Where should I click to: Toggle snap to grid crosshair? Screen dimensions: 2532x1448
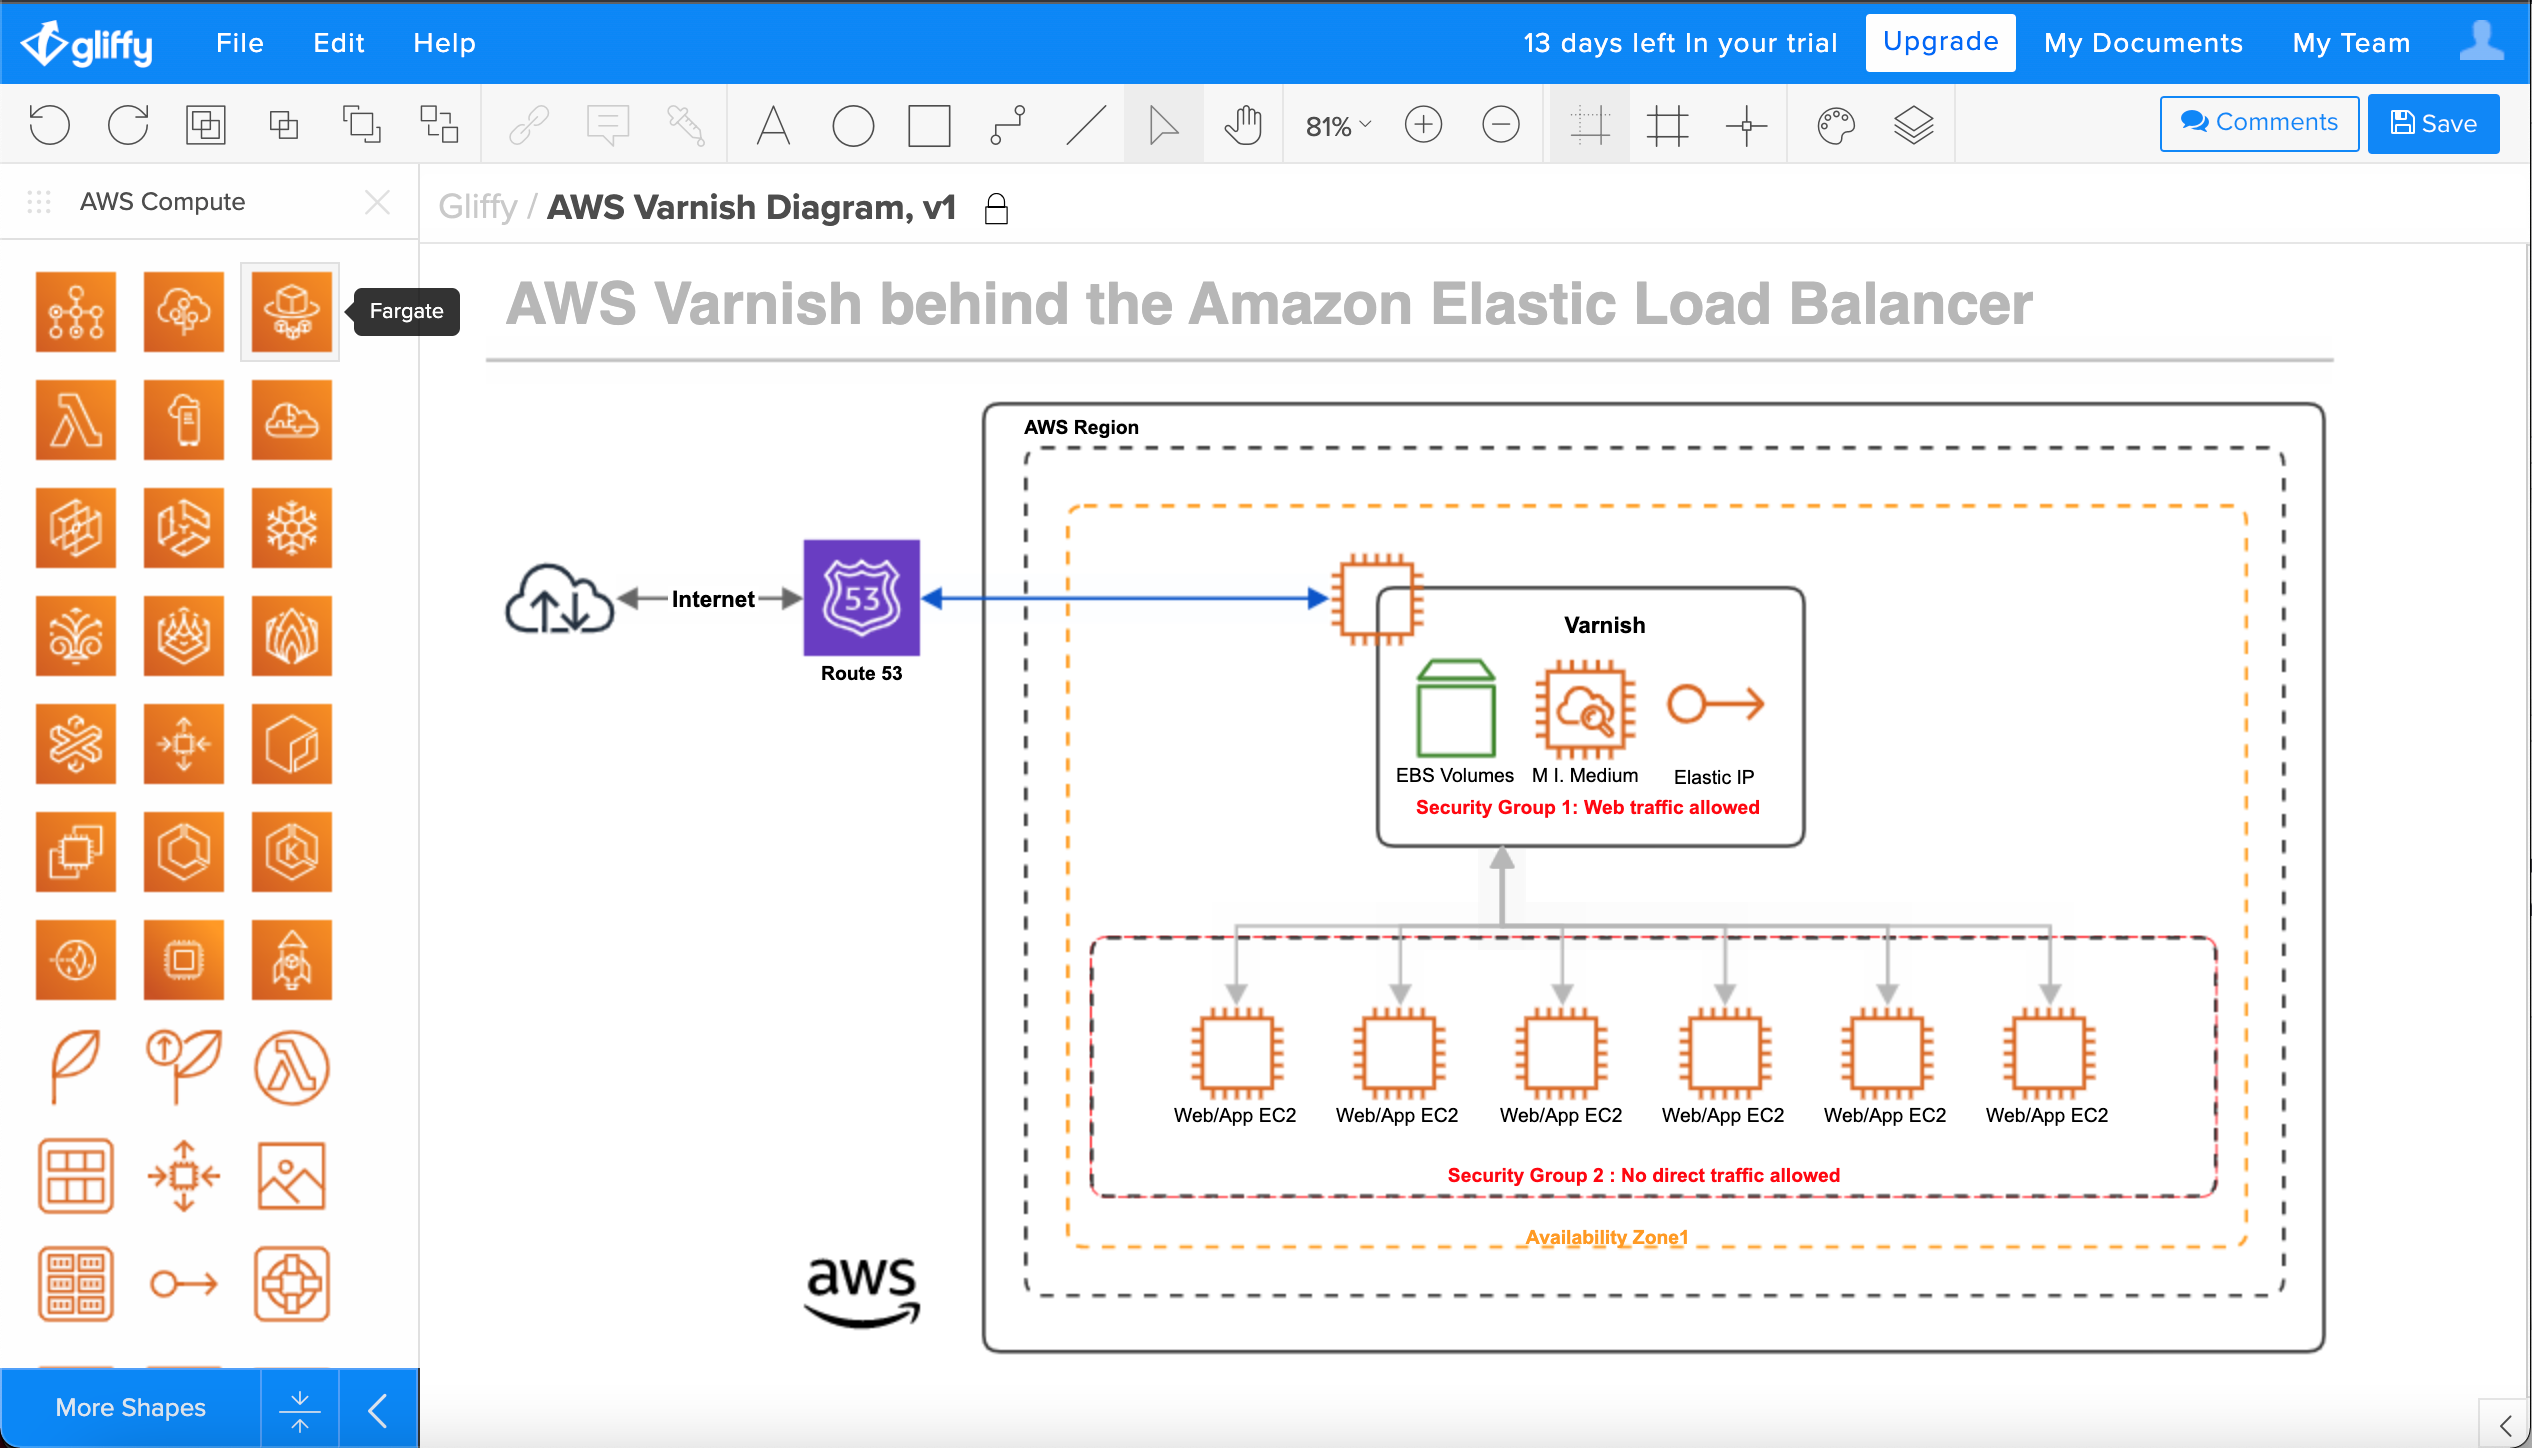pyautogui.click(x=1746, y=125)
